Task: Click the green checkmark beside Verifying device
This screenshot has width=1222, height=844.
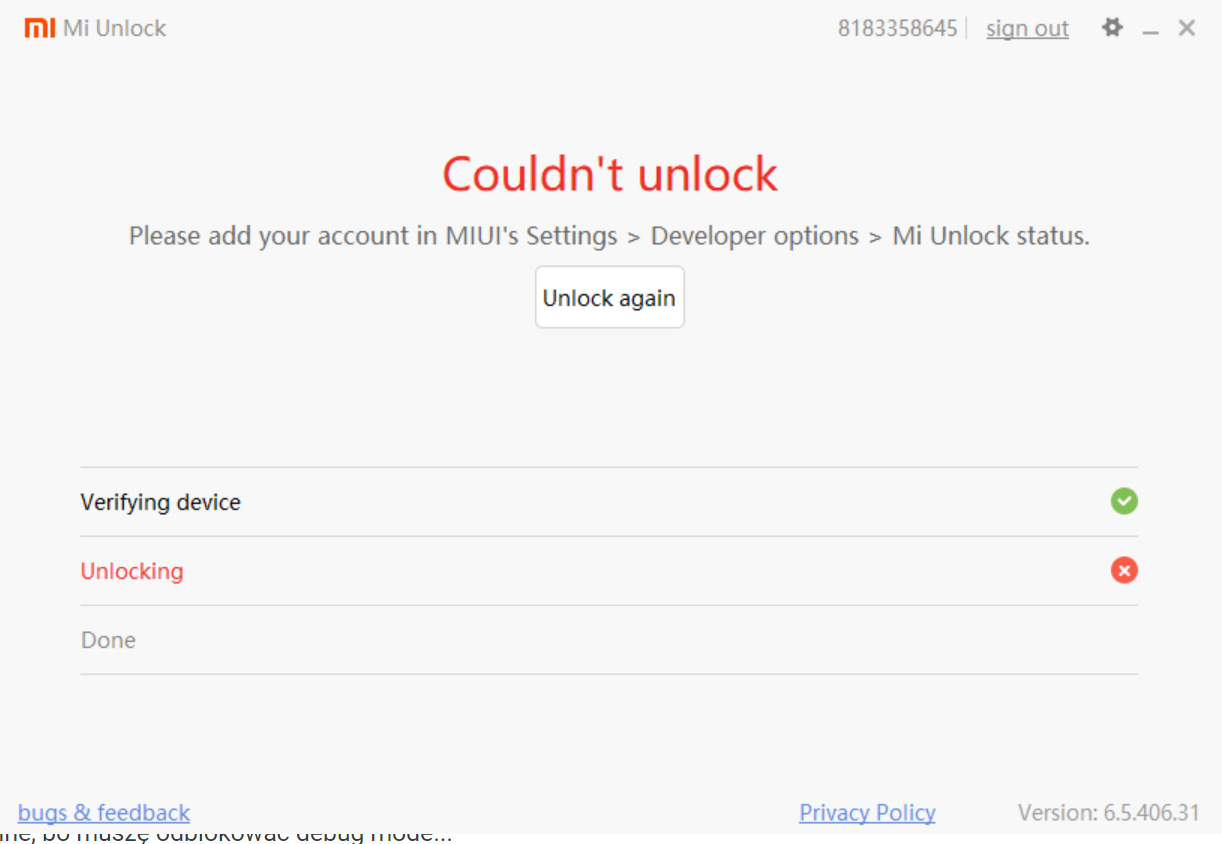Action: tap(1124, 501)
